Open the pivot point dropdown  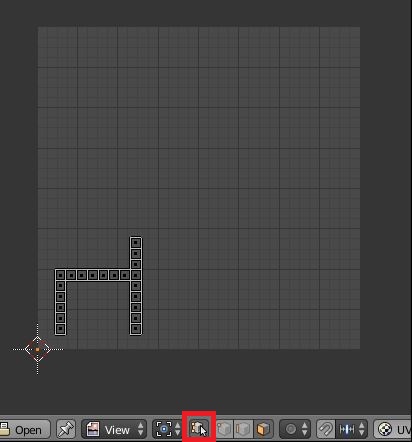tap(168, 429)
